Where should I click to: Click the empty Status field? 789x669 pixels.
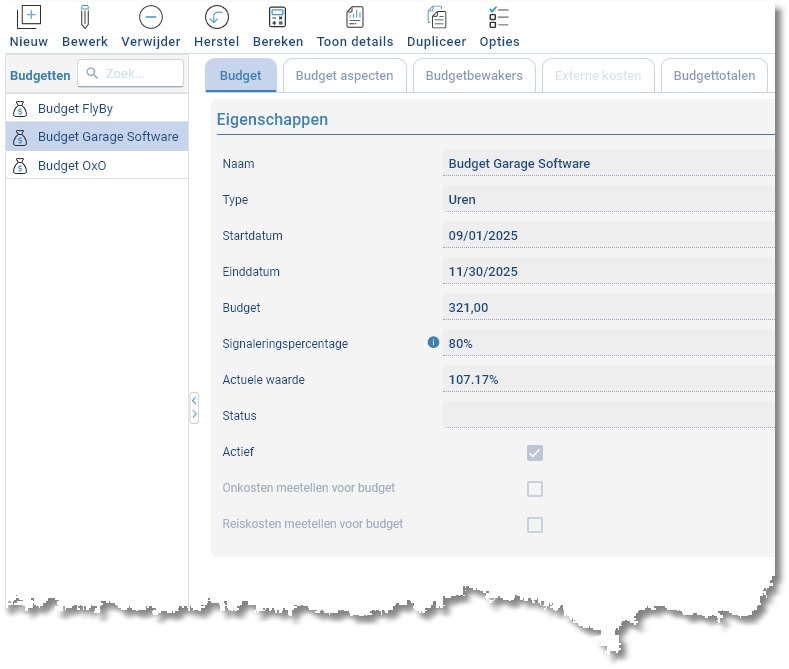609,415
